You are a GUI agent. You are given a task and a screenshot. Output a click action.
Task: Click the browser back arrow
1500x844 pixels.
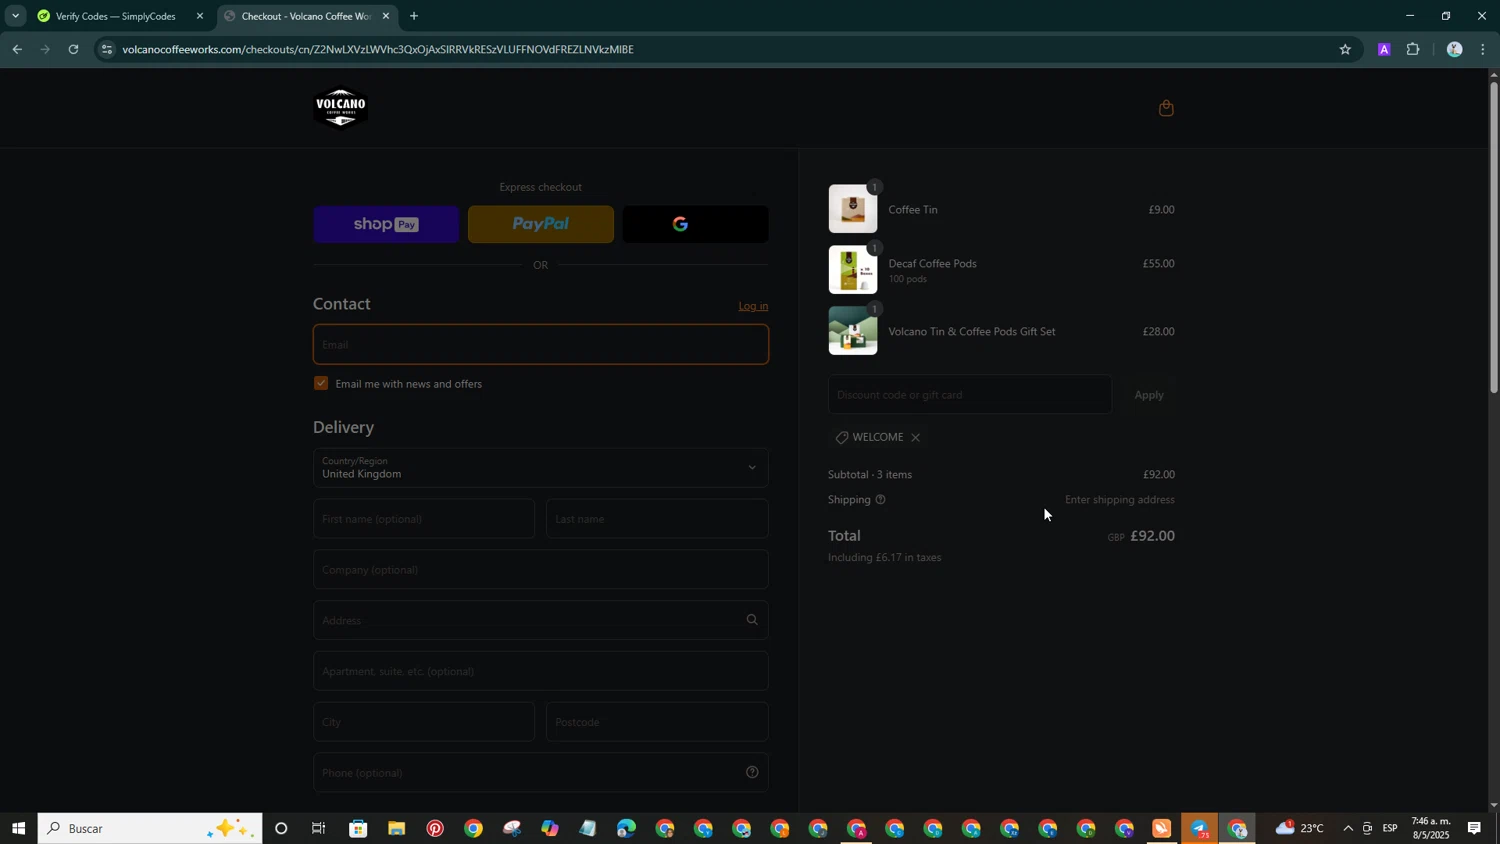point(16,49)
